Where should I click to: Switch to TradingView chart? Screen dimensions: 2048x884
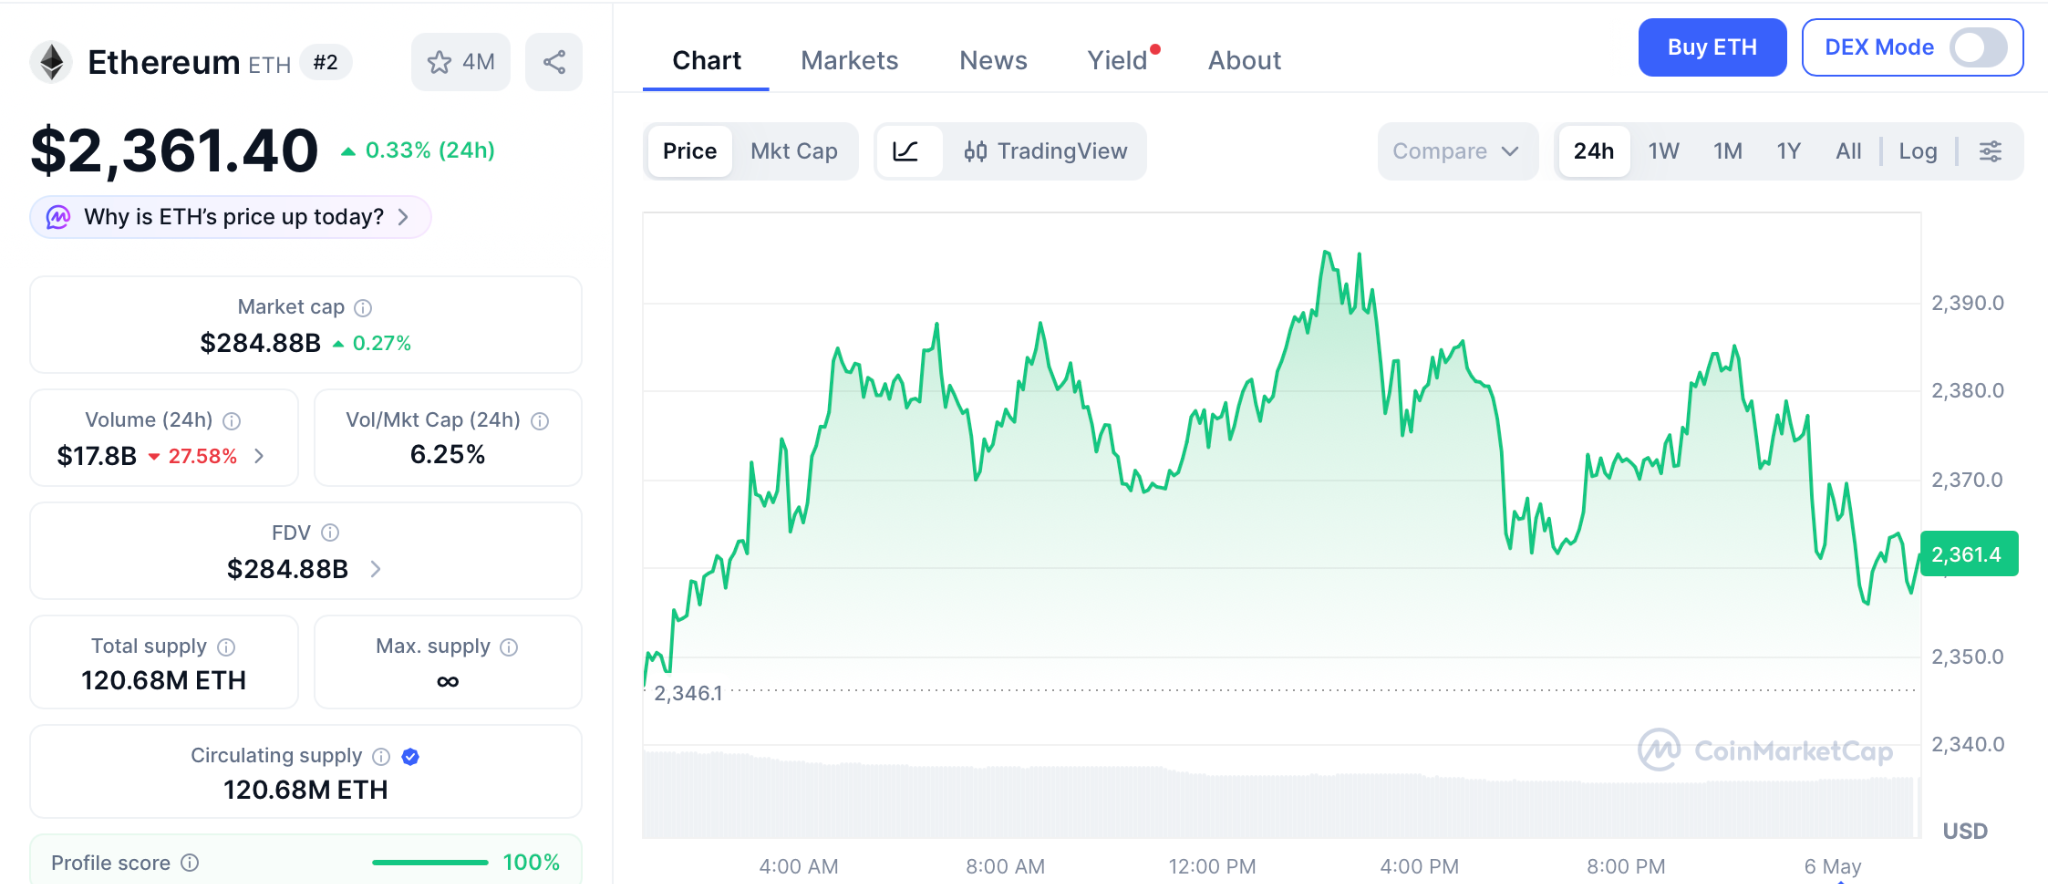(x=1045, y=151)
